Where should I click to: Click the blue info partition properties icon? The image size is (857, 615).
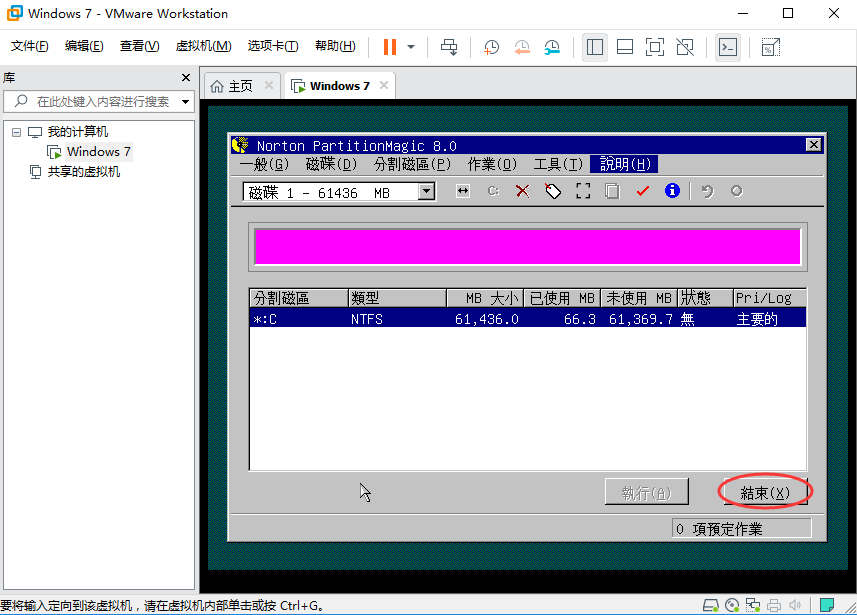coord(672,191)
